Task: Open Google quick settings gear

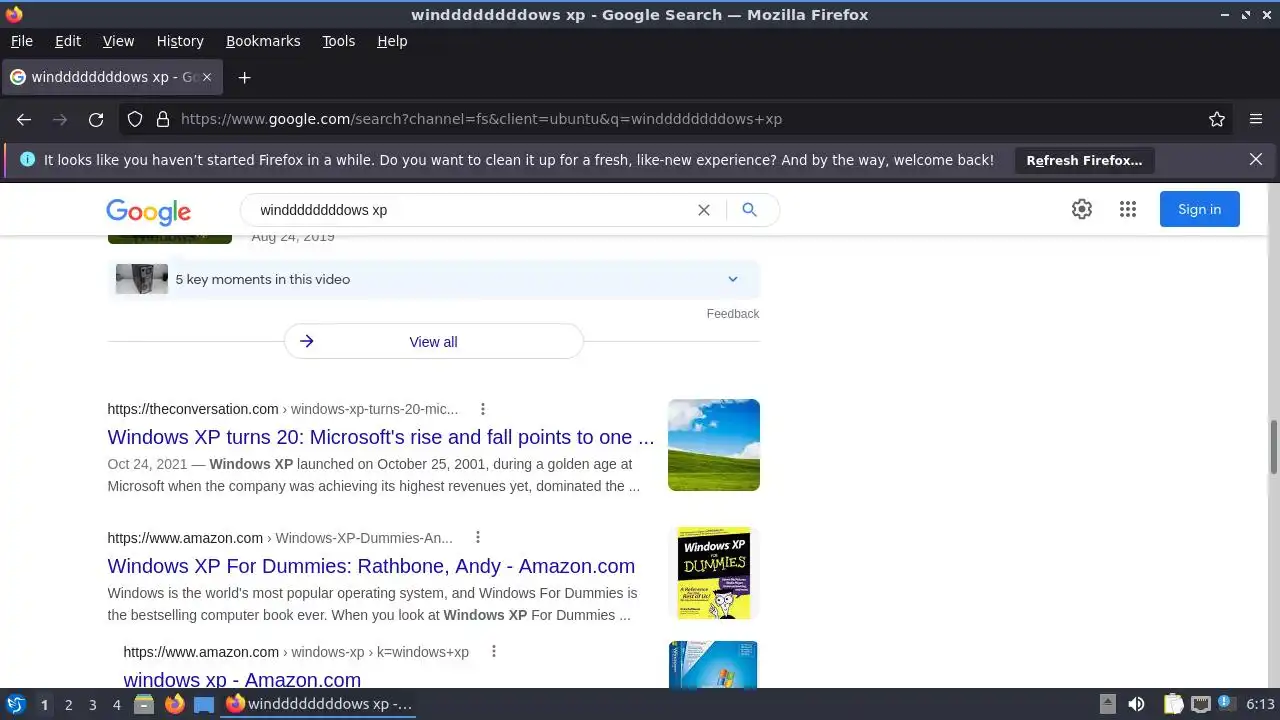Action: [x=1082, y=209]
